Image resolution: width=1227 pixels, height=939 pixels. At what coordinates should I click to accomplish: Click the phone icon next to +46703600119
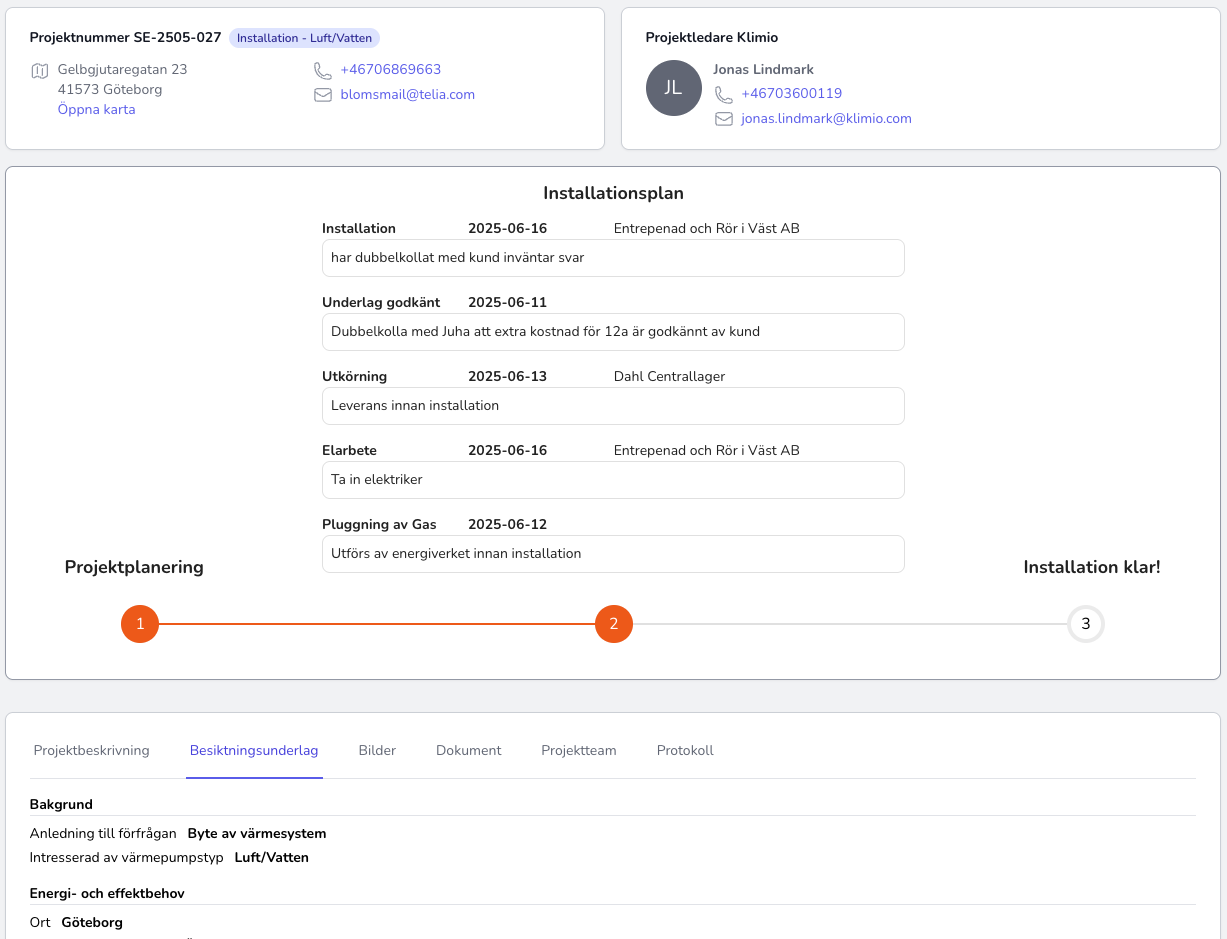click(x=723, y=94)
